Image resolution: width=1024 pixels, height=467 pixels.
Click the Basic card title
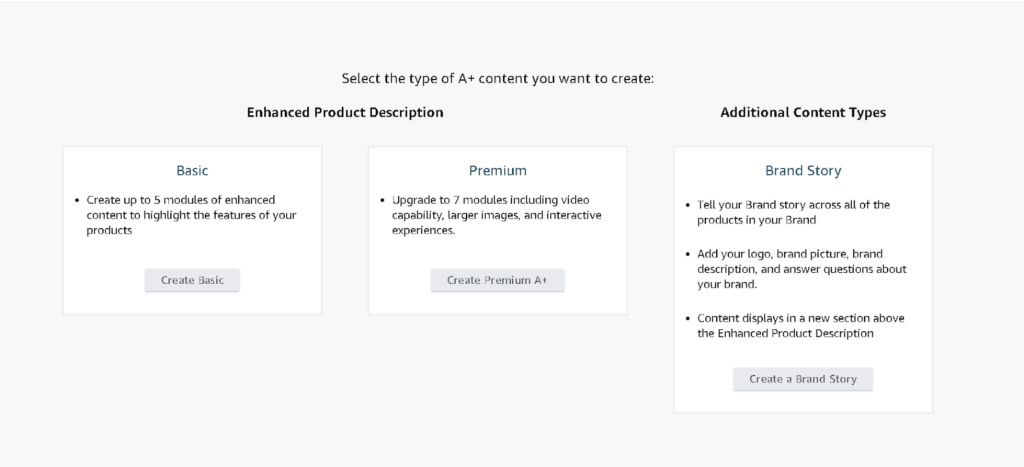coord(192,171)
